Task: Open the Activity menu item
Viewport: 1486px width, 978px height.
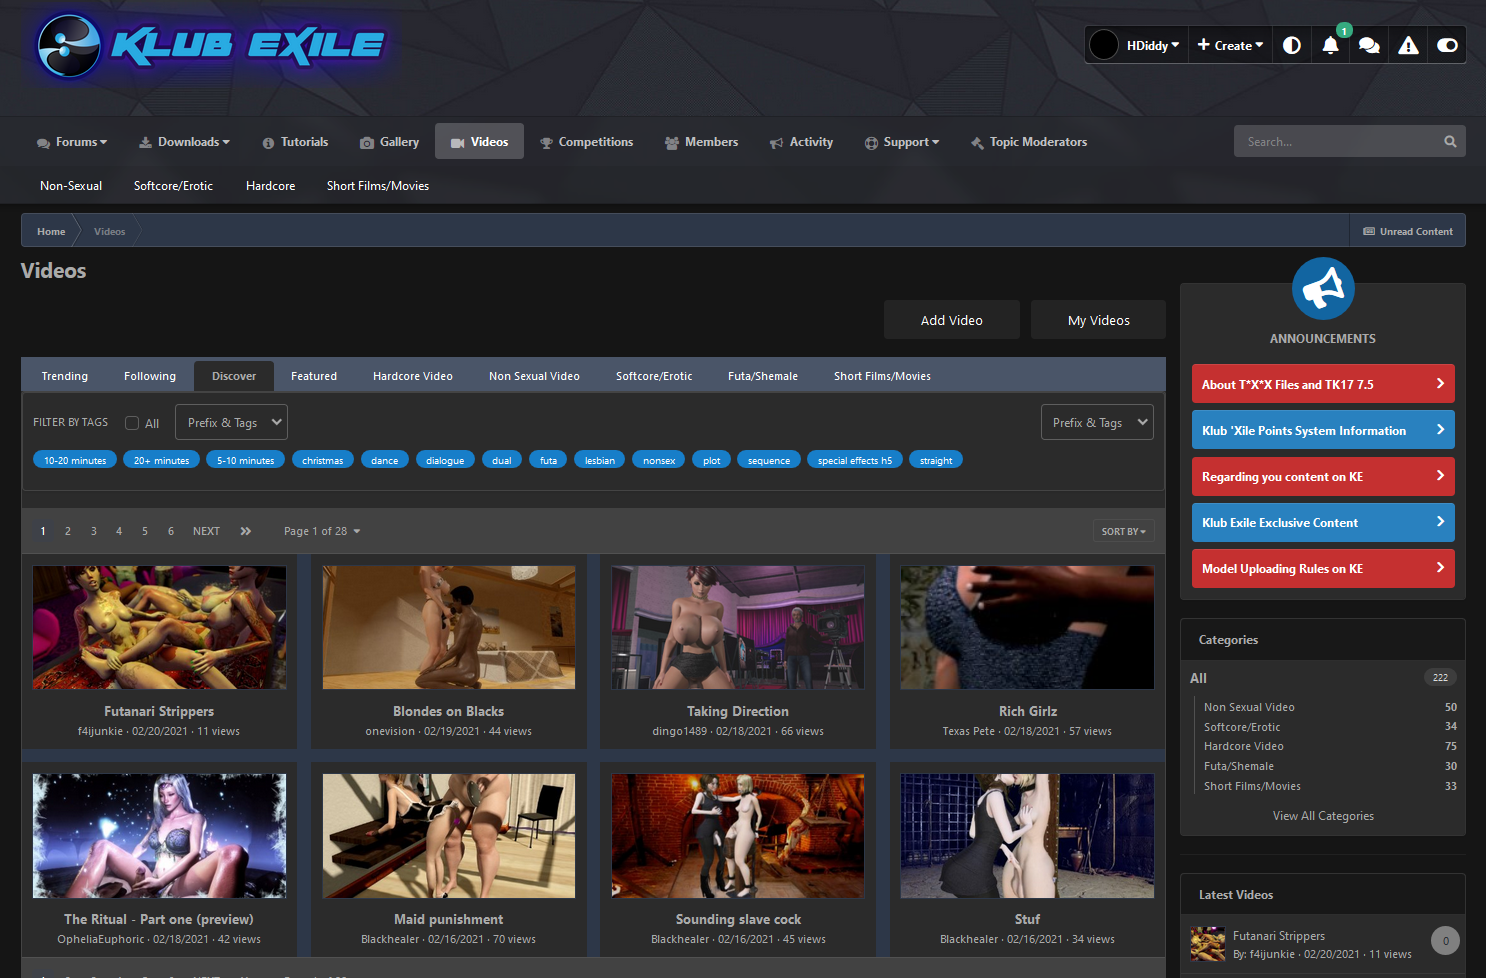Action: 801,142
